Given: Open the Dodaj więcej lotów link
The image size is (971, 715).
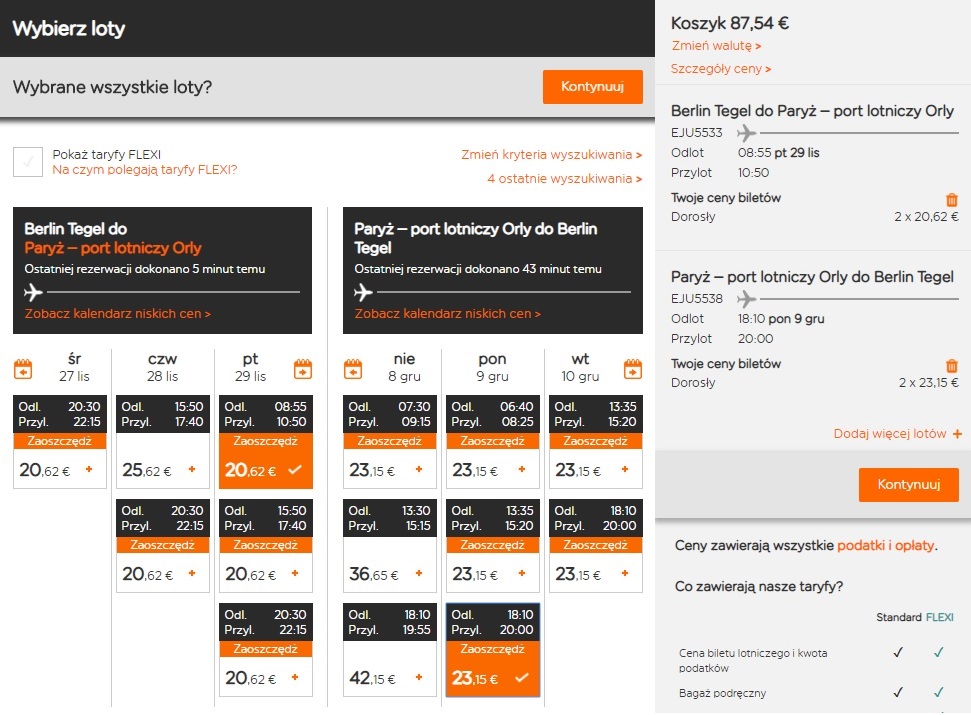Looking at the screenshot, I should 897,434.
